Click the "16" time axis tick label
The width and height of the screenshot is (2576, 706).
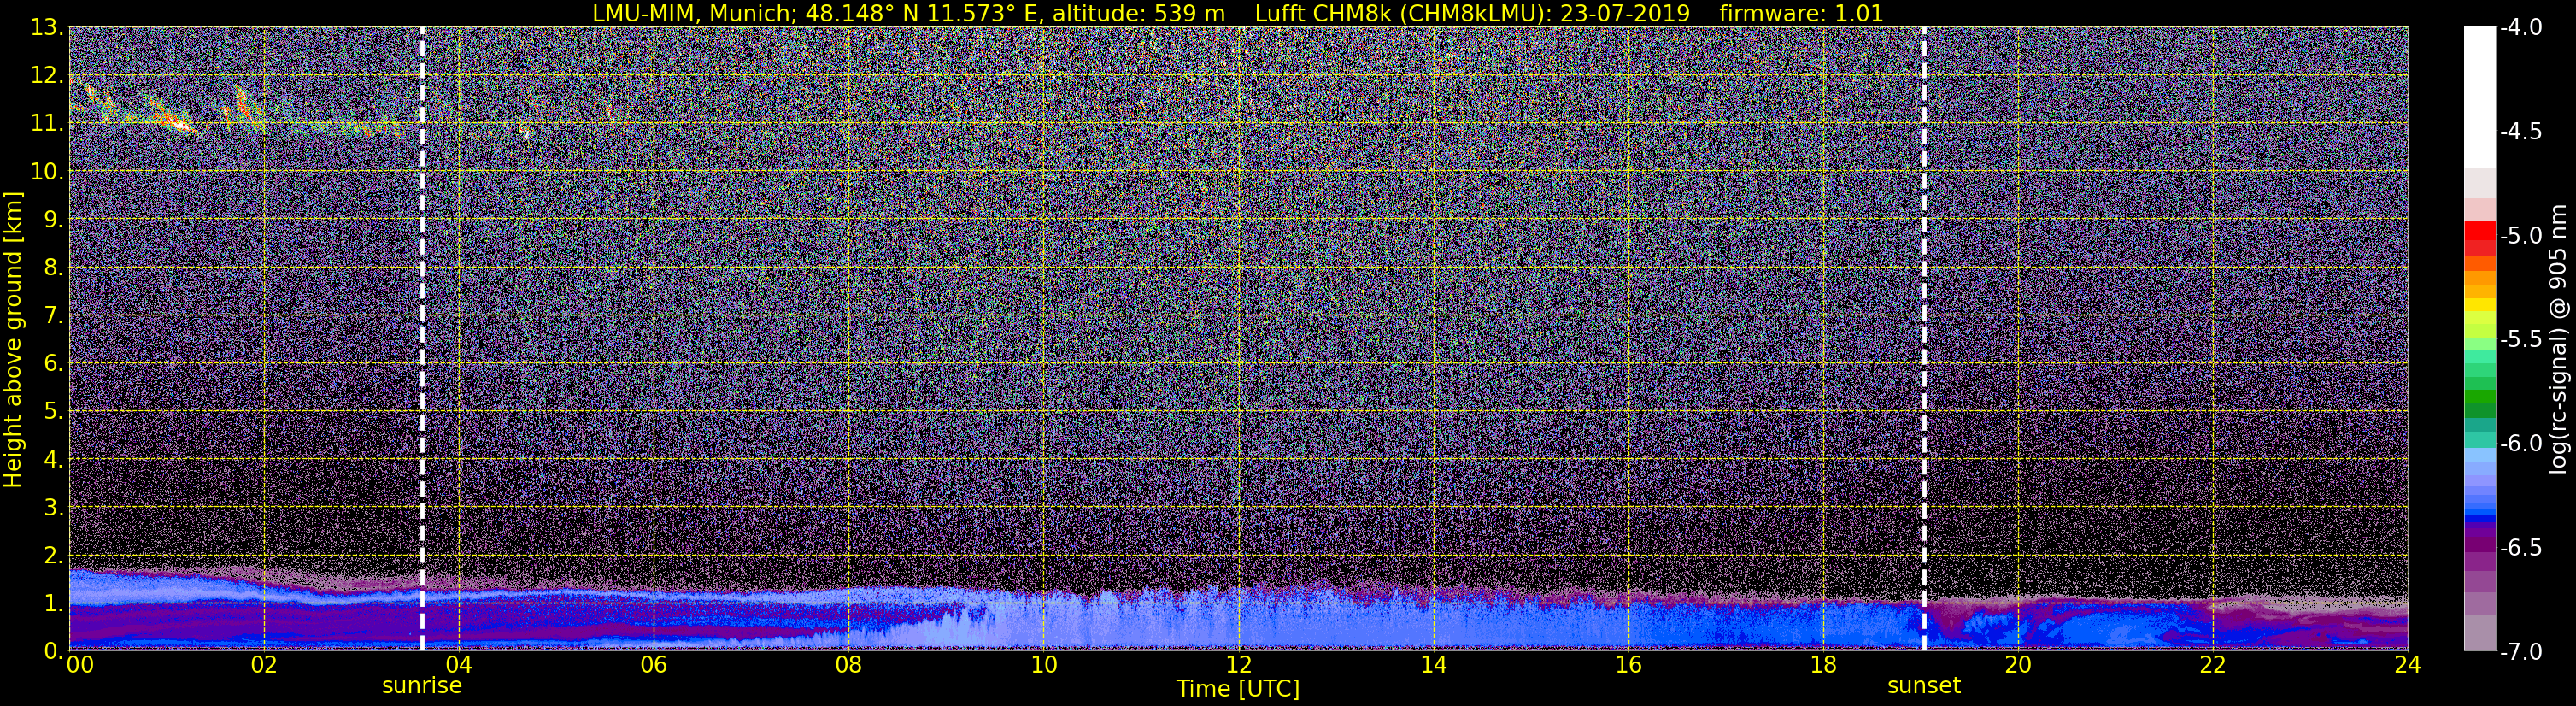point(1628,665)
